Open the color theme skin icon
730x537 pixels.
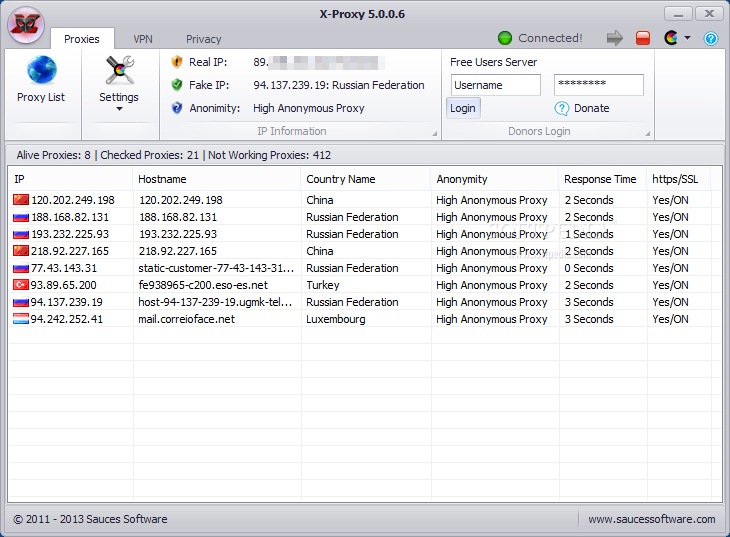(671, 38)
